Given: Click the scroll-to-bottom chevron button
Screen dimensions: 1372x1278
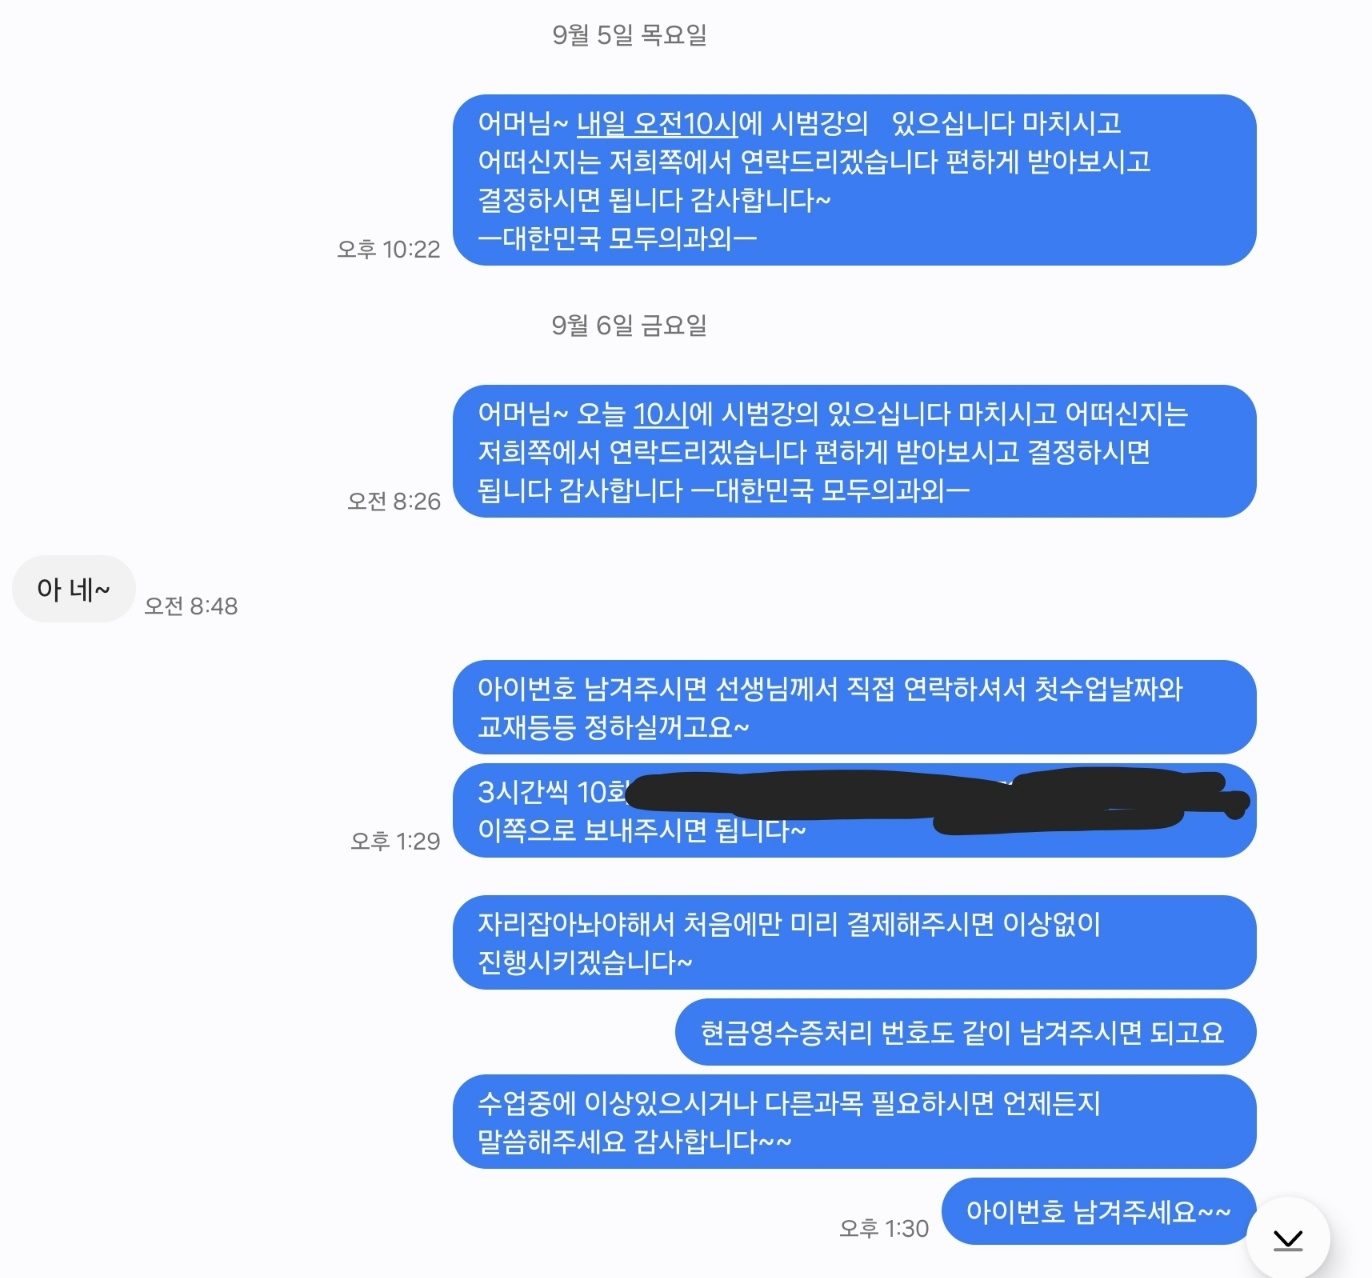Looking at the screenshot, I should tap(1288, 1239).
